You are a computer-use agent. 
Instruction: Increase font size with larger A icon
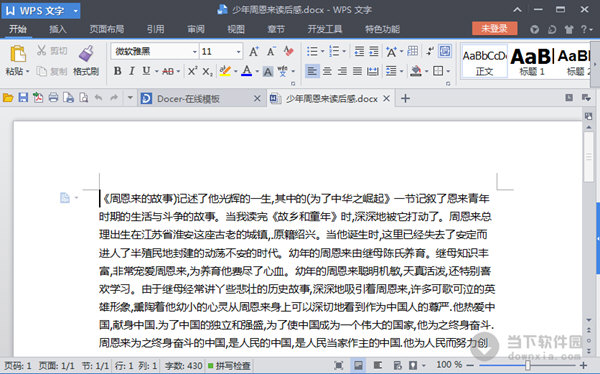(x=254, y=51)
